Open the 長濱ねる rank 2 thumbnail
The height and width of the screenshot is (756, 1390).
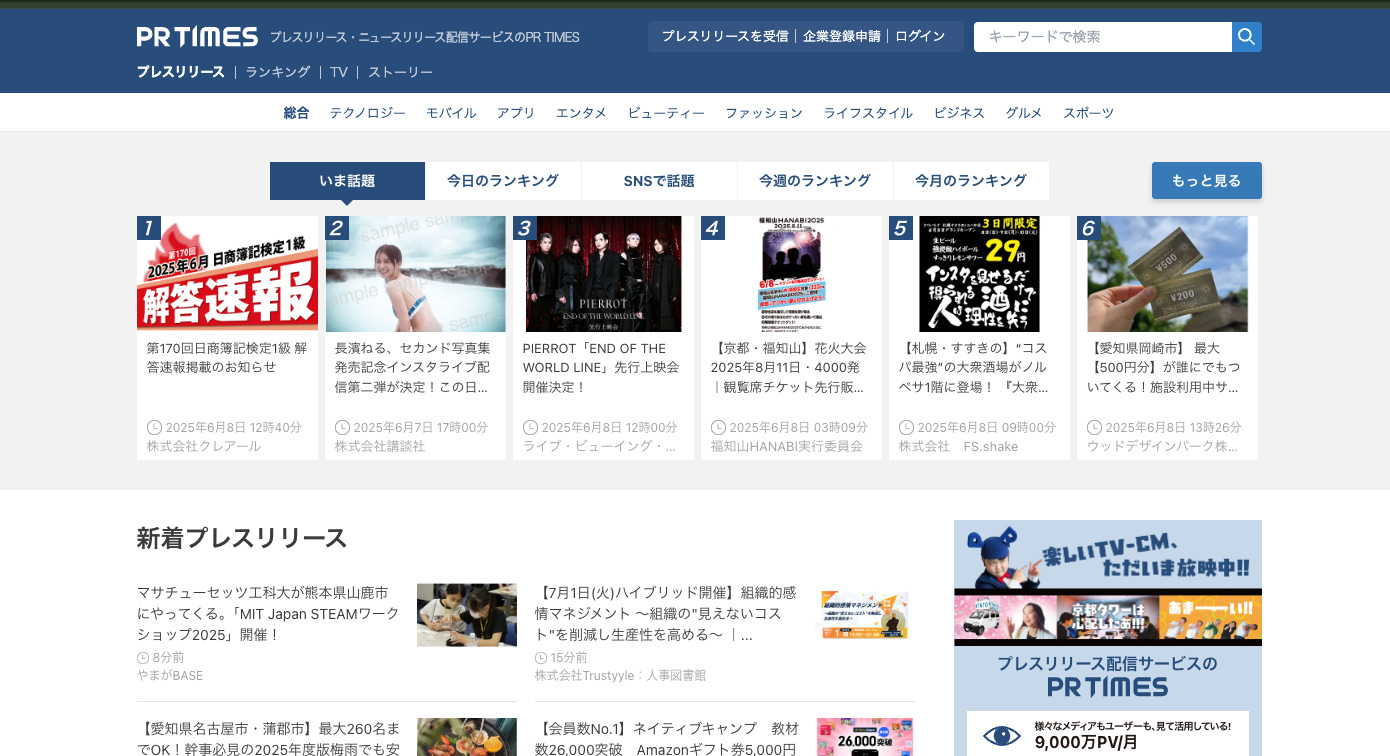tap(415, 274)
